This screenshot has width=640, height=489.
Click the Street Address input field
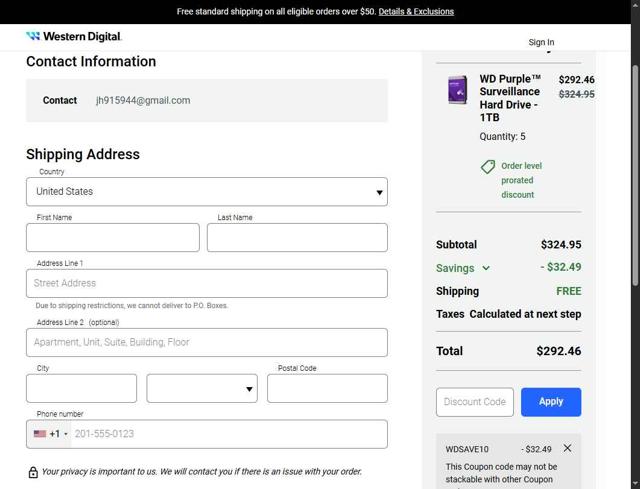tap(207, 283)
